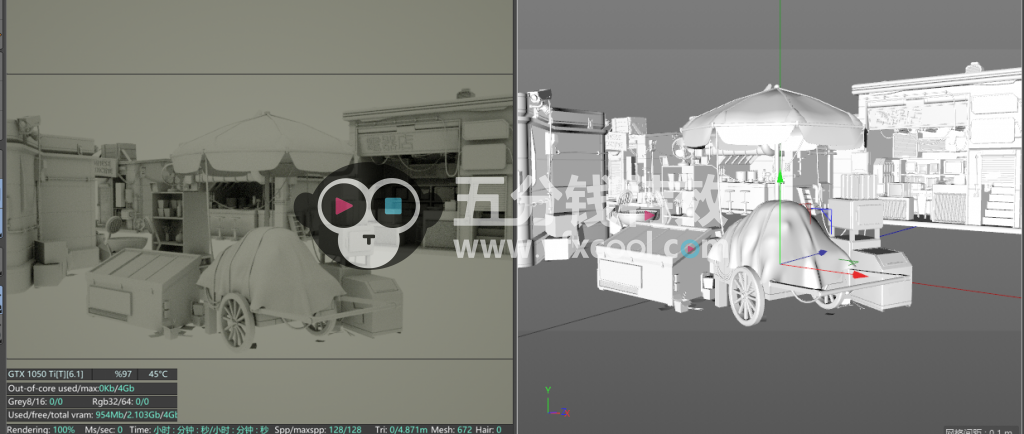Grab the green Y-axis arrow of the gizmo
The image size is (1024, 434).
coord(779,176)
